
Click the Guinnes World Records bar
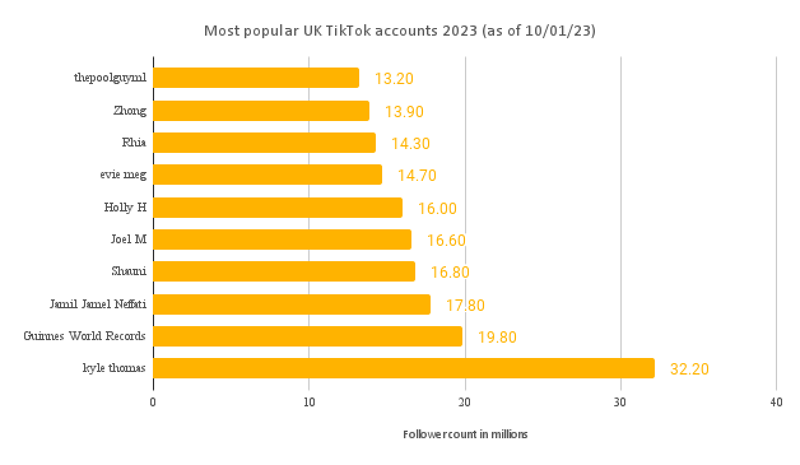coord(307,336)
